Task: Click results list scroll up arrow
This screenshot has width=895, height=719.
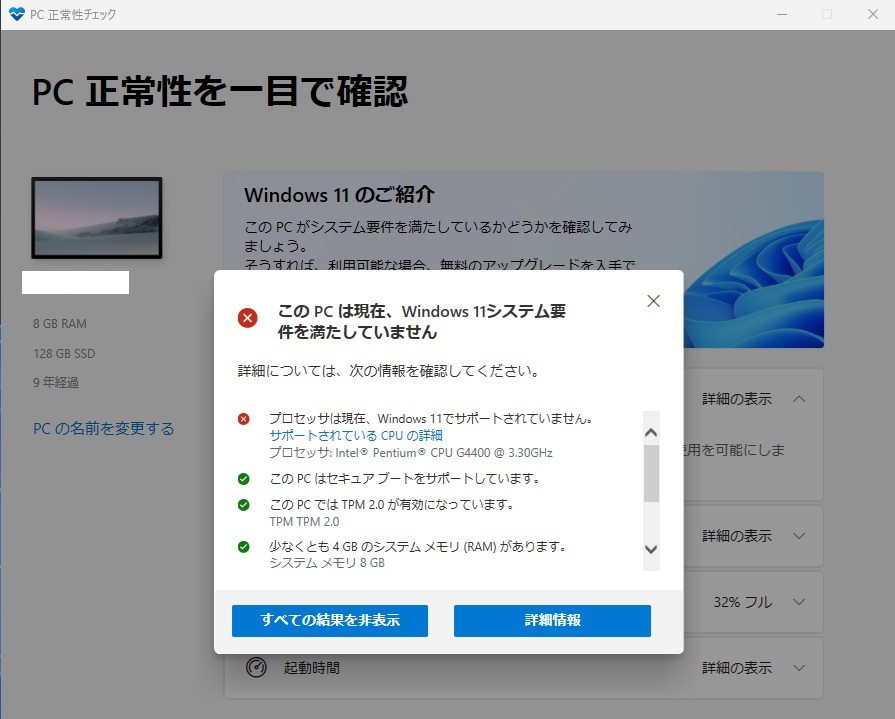Action: [651, 433]
